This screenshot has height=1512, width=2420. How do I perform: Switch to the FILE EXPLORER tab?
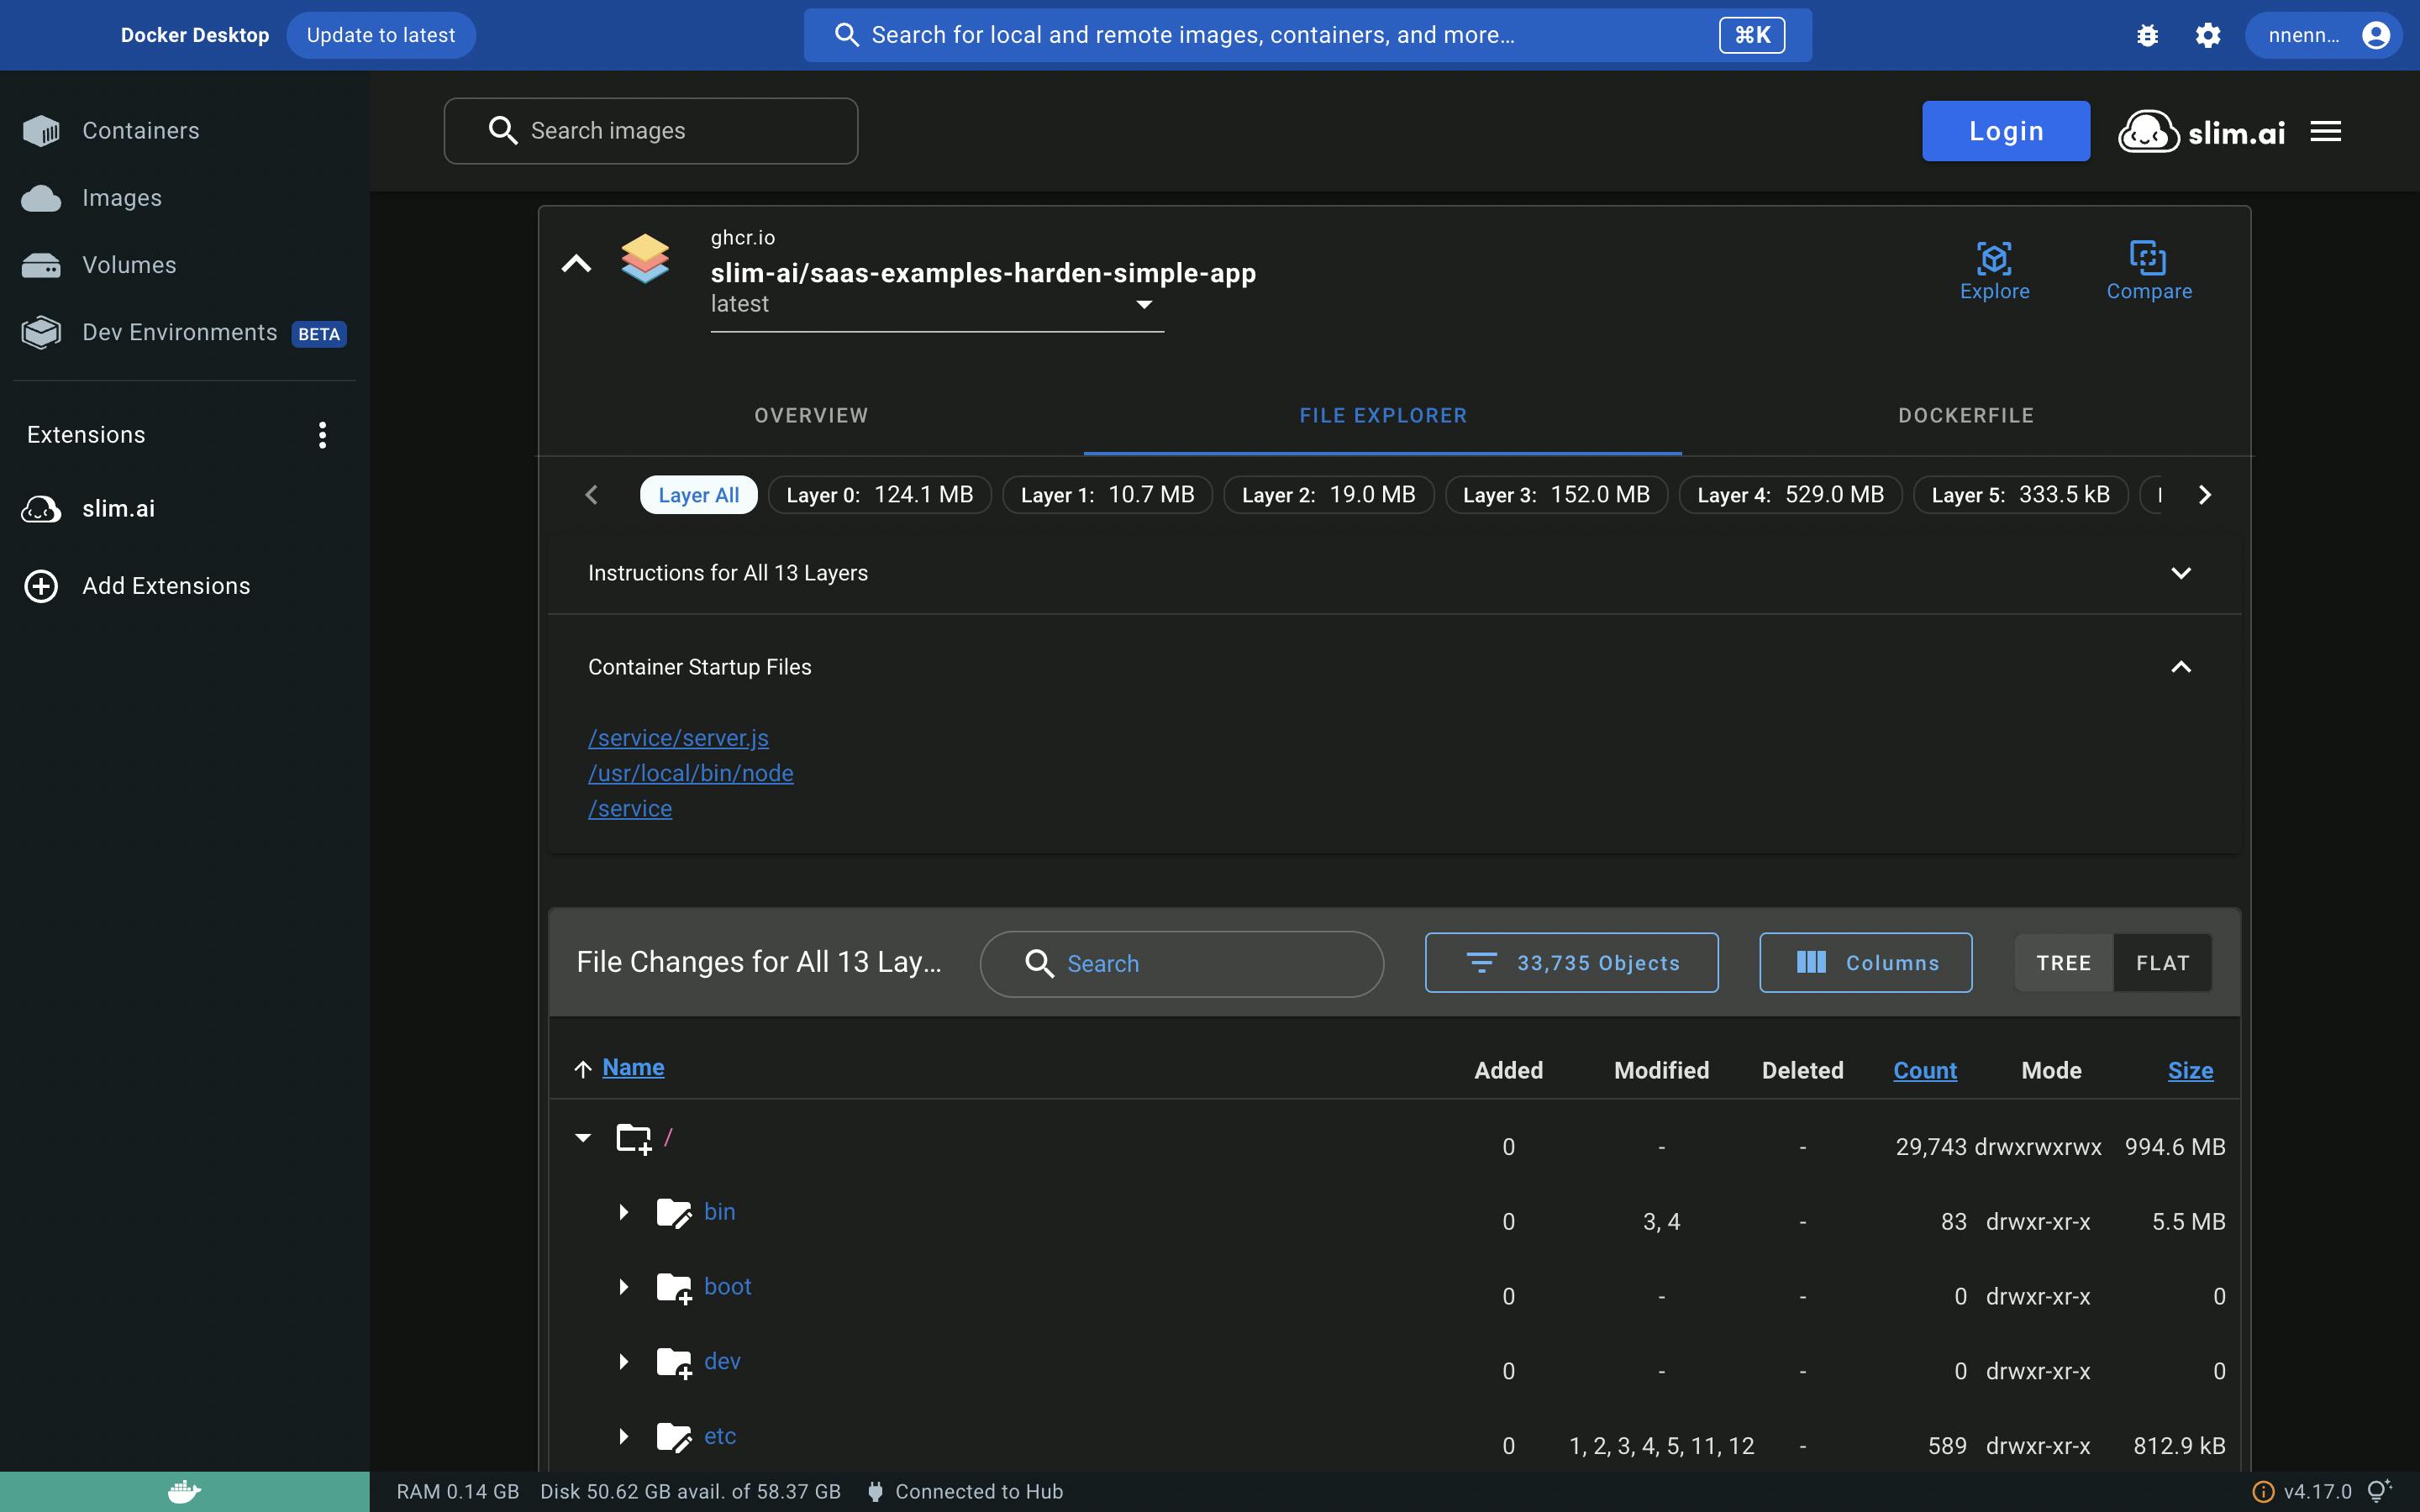coord(1383,416)
